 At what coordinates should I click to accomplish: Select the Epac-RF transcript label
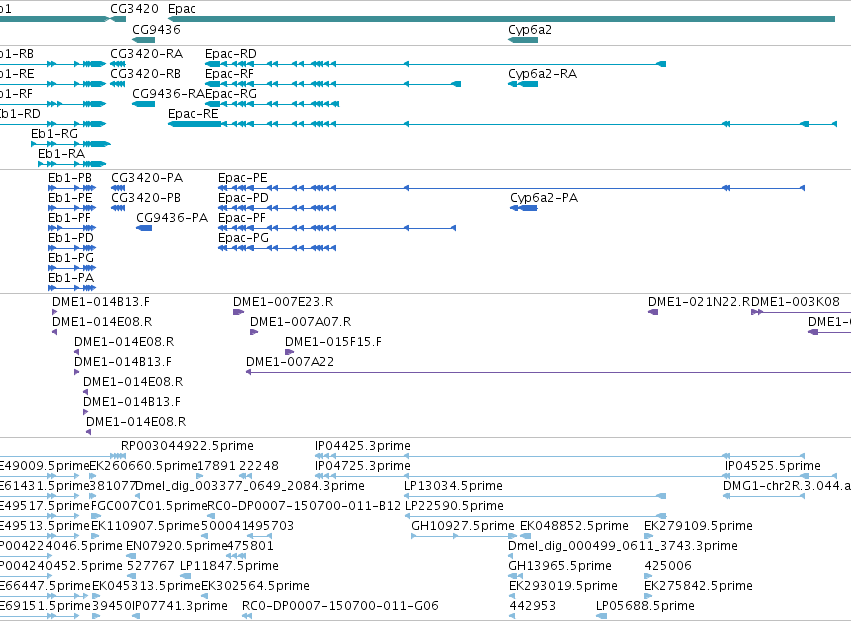point(229,74)
